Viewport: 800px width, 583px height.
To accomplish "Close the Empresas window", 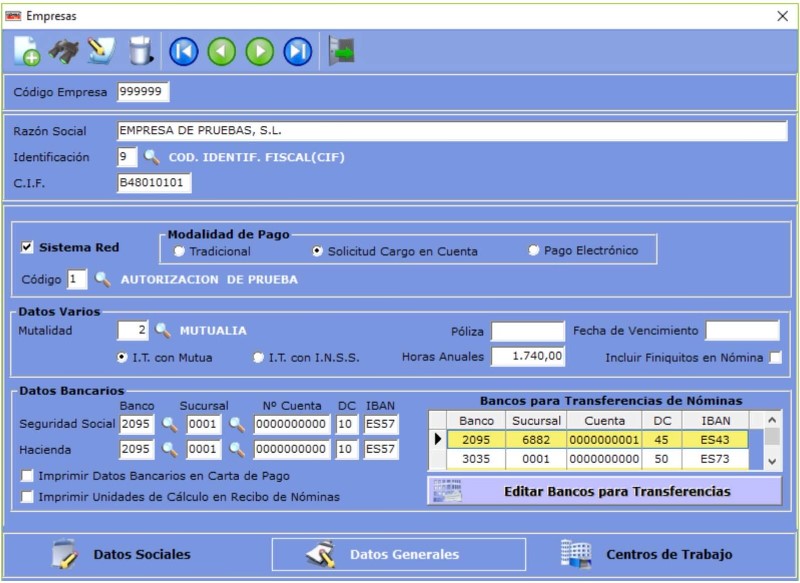I will pyautogui.click(x=782, y=16).
